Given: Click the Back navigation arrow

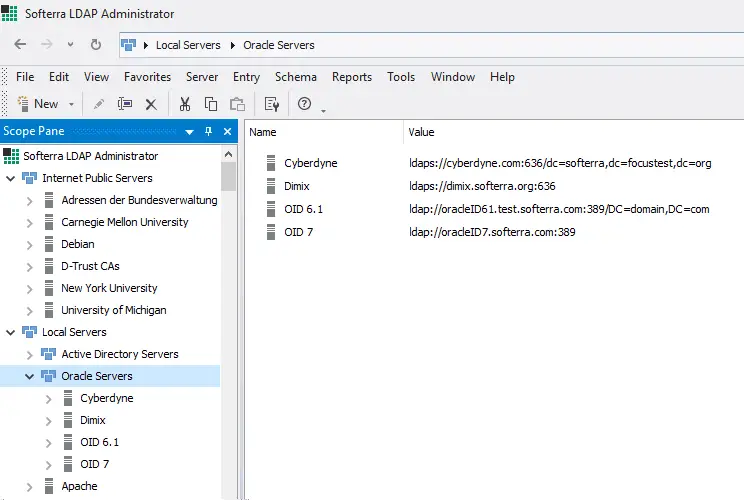Looking at the screenshot, I should 20,45.
